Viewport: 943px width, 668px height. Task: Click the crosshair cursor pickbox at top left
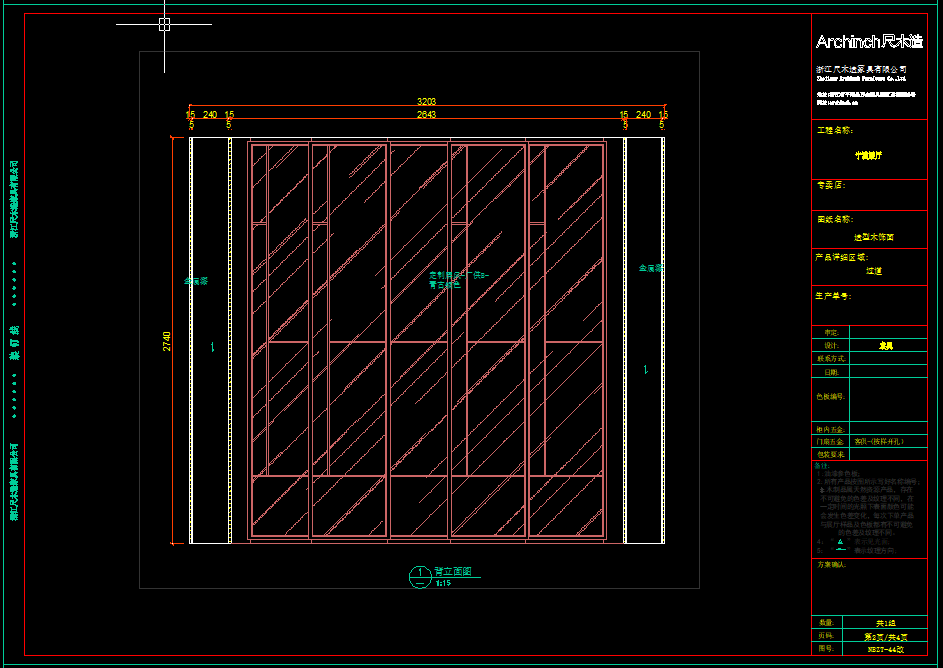click(x=164, y=24)
